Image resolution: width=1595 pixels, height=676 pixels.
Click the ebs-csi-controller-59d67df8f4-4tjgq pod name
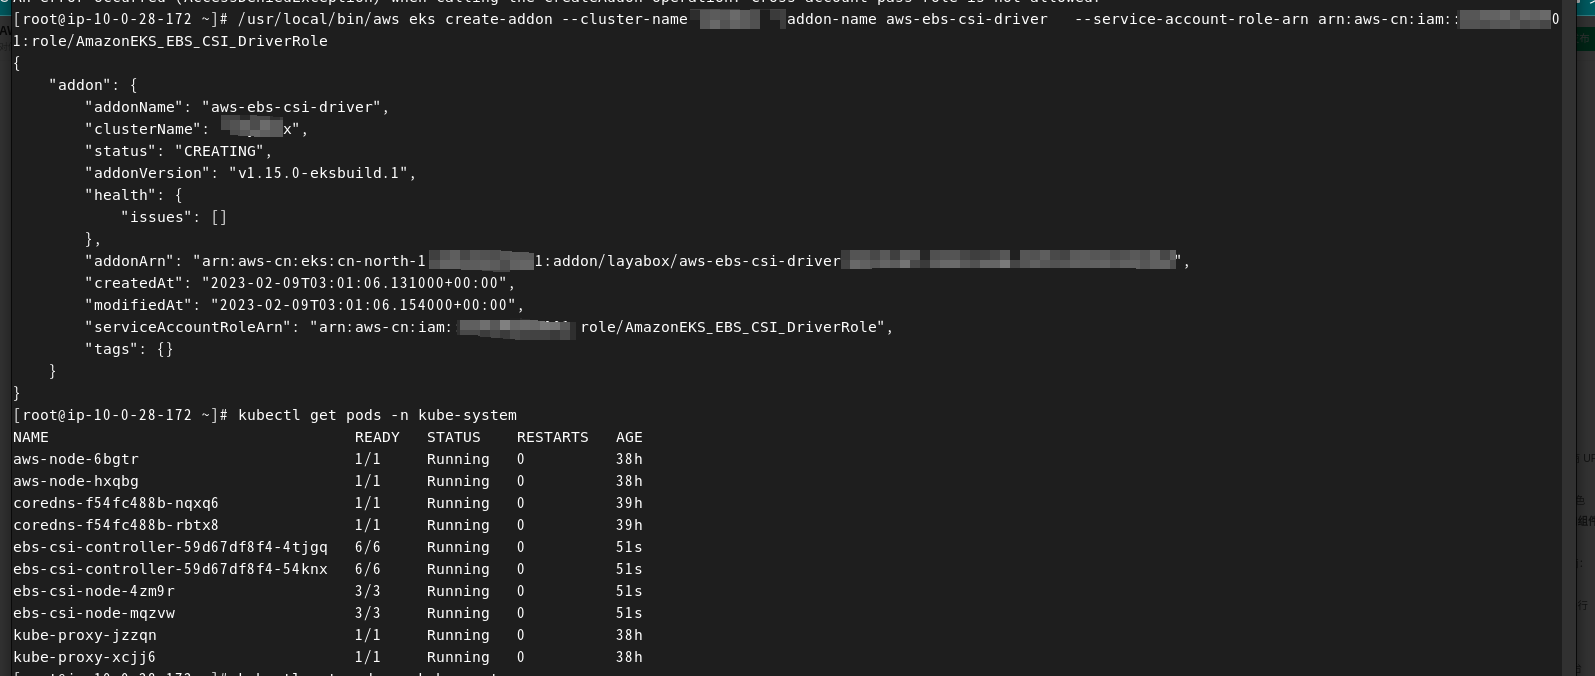tap(170, 547)
